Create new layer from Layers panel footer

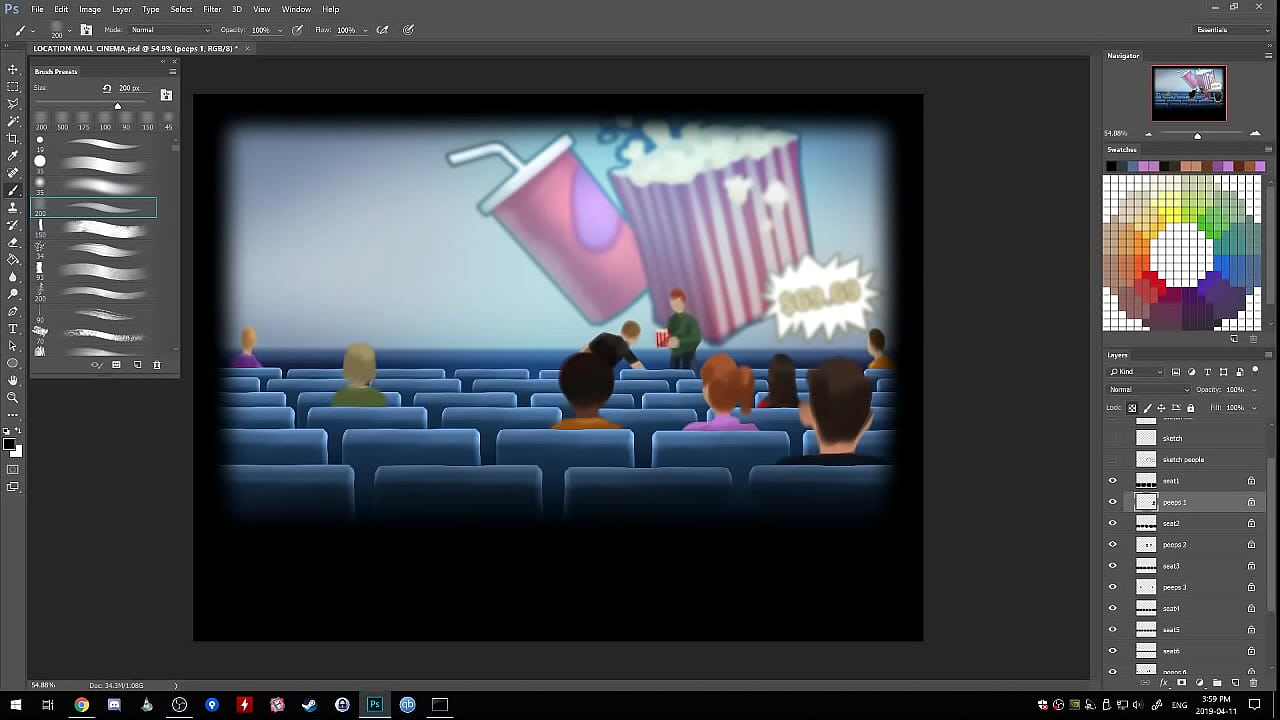[1235, 683]
